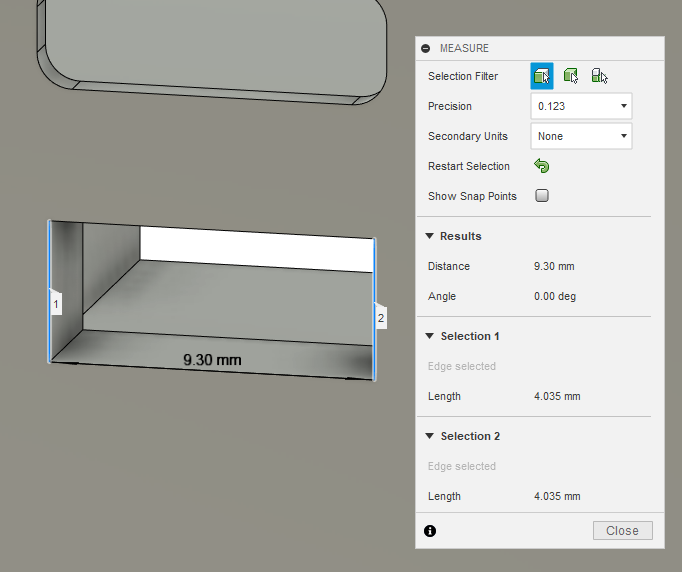This screenshot has height=572, width=682.
Task: Select the face/edge/vertex selection filter icon
Action: pyautogui.click(x=542, y=76)
